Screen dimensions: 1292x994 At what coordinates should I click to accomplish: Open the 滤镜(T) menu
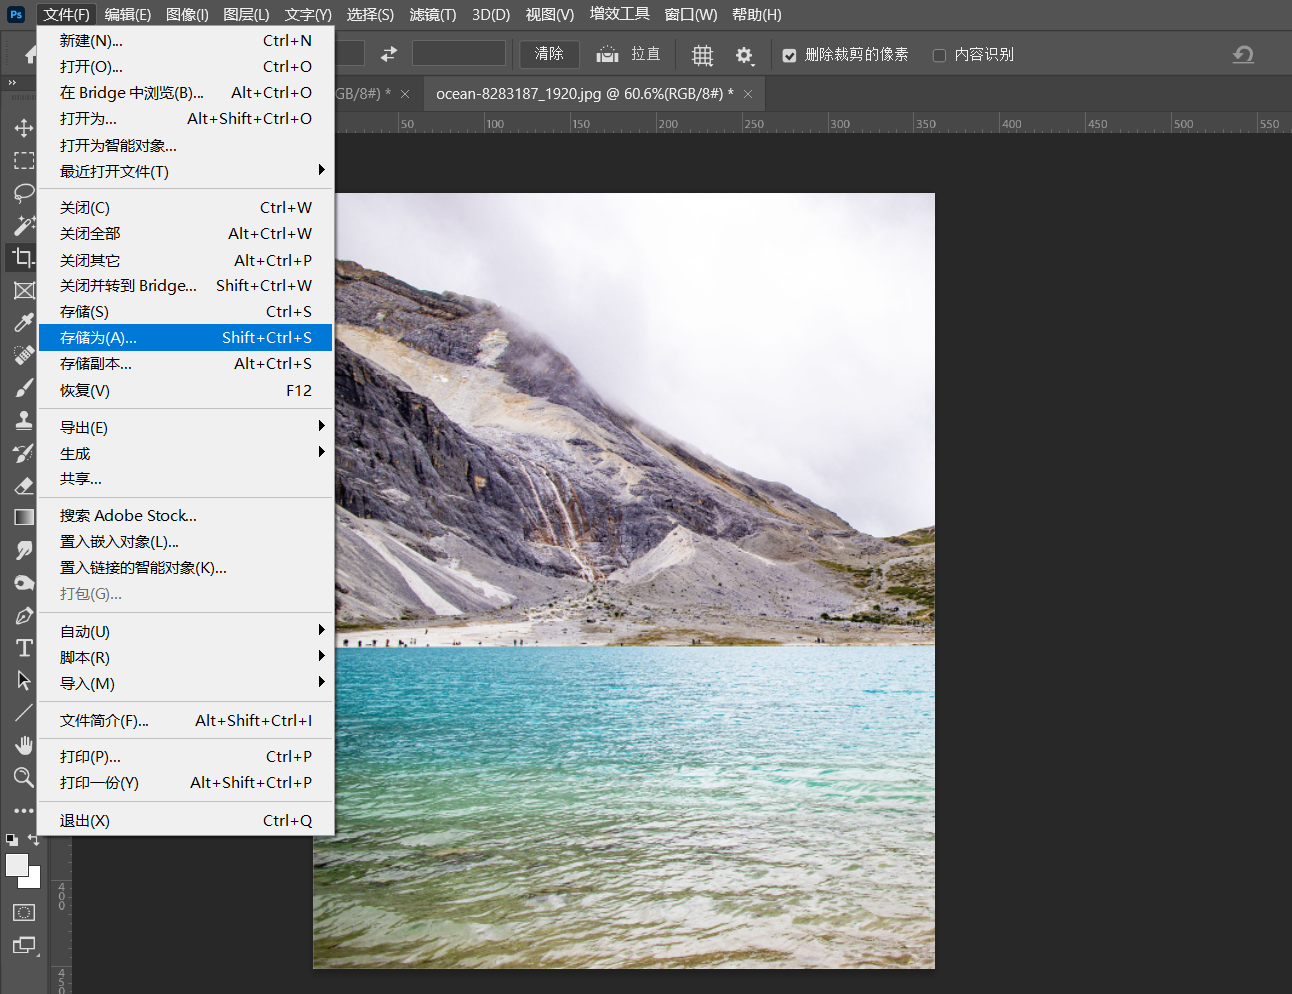[x=432, y=14]
